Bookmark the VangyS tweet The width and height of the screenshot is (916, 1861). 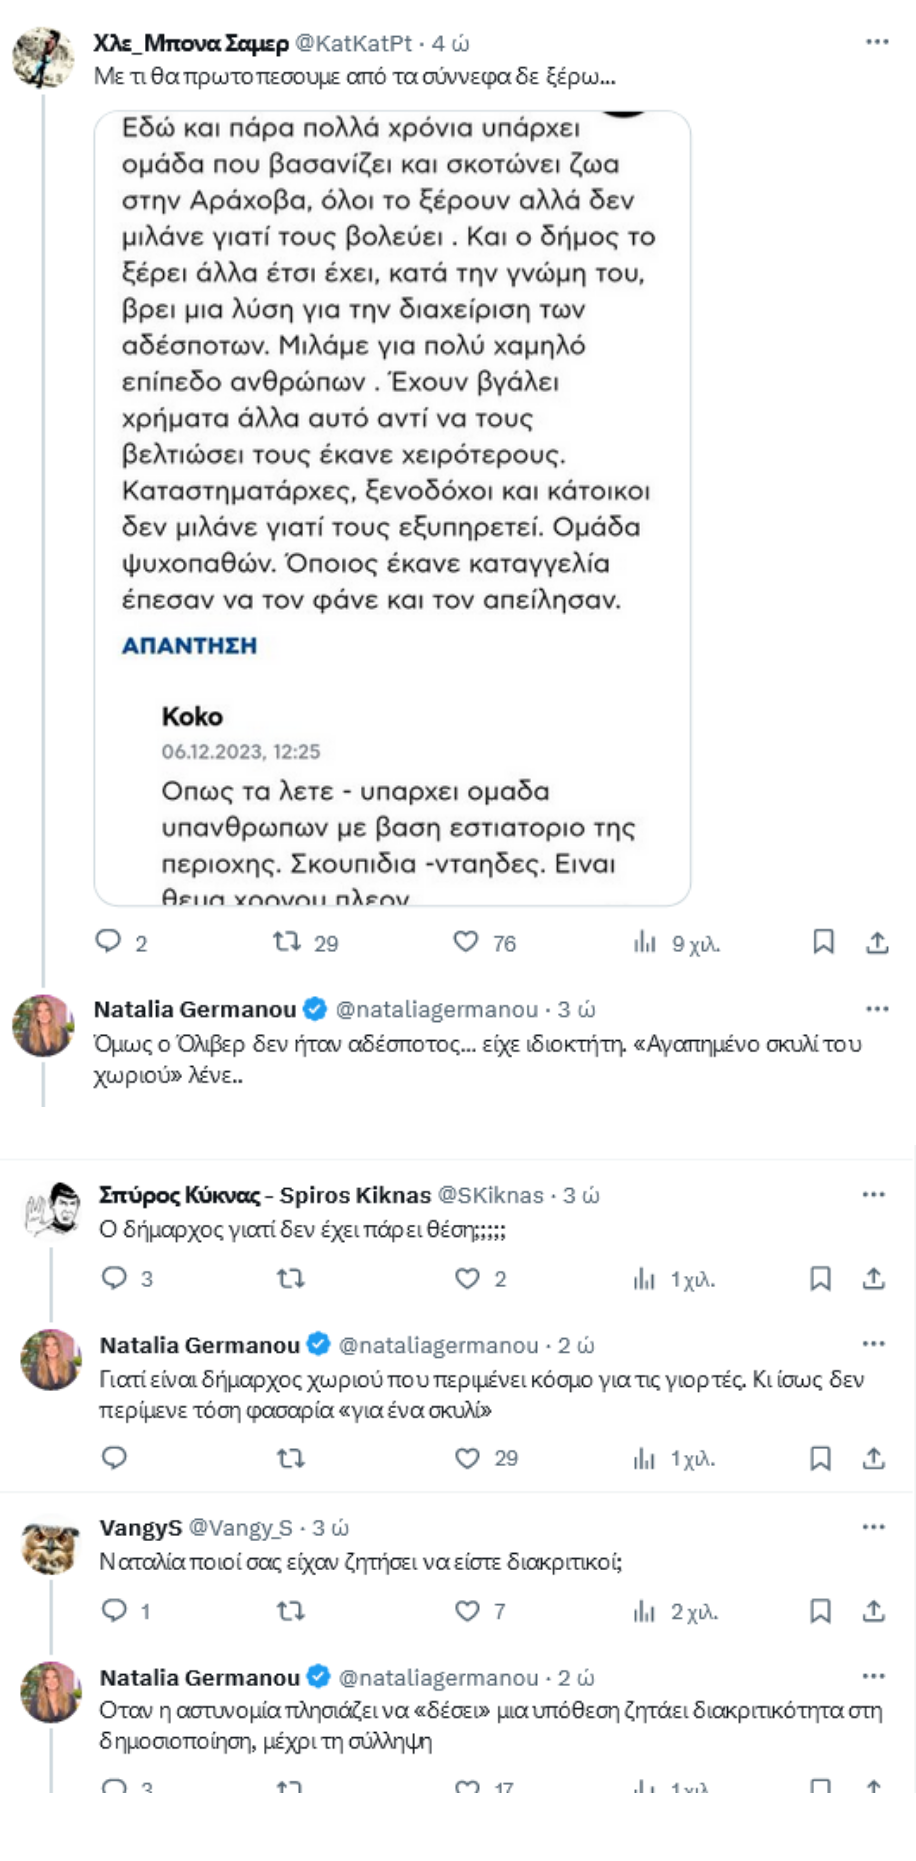pyautogui.click(x=820, y=1611)
